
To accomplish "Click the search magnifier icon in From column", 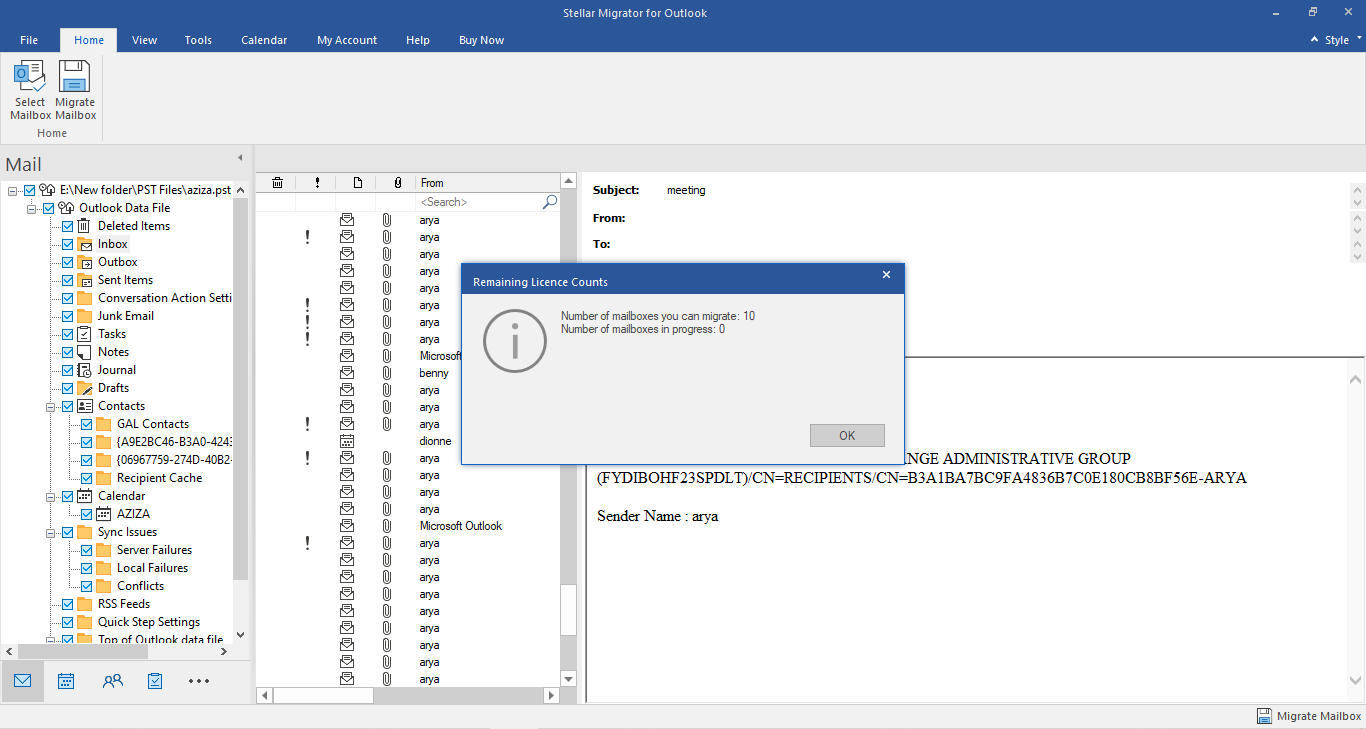I will [x=549, y=202].
